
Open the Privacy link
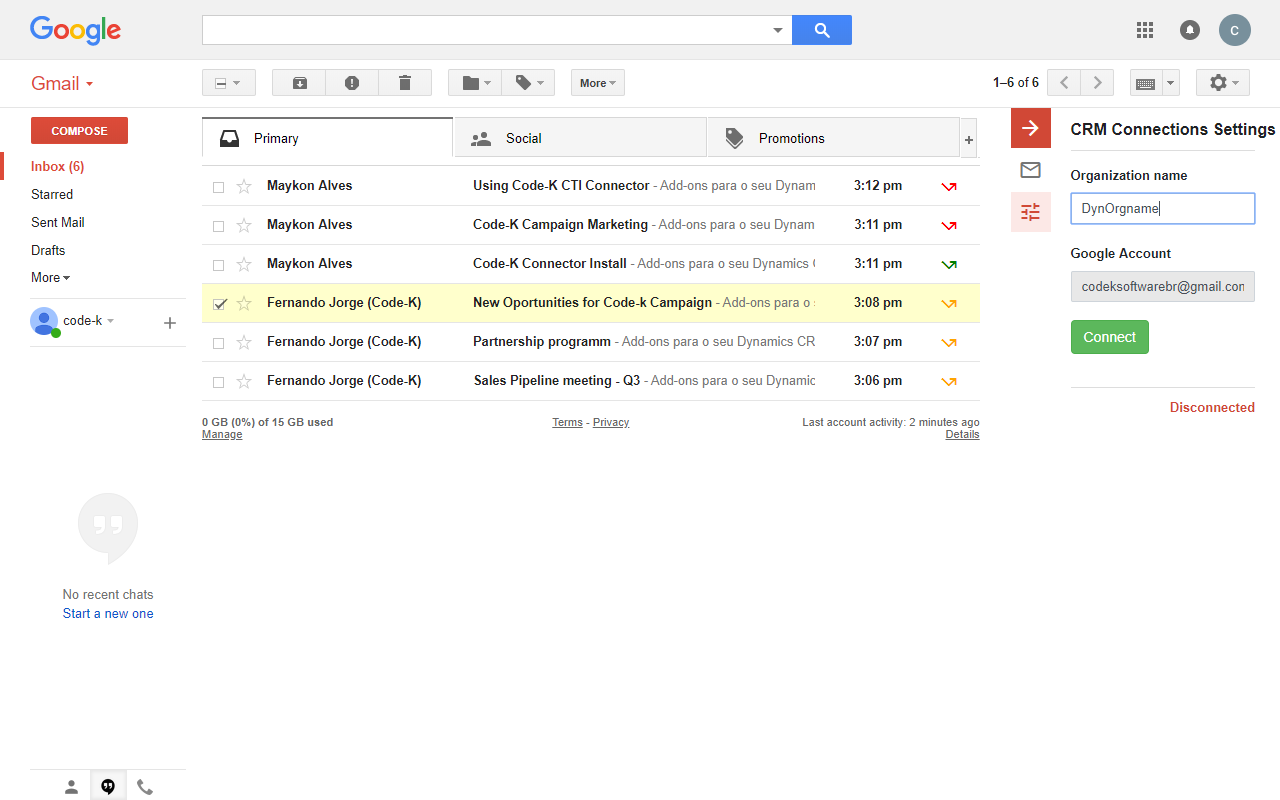pos(611,422)
